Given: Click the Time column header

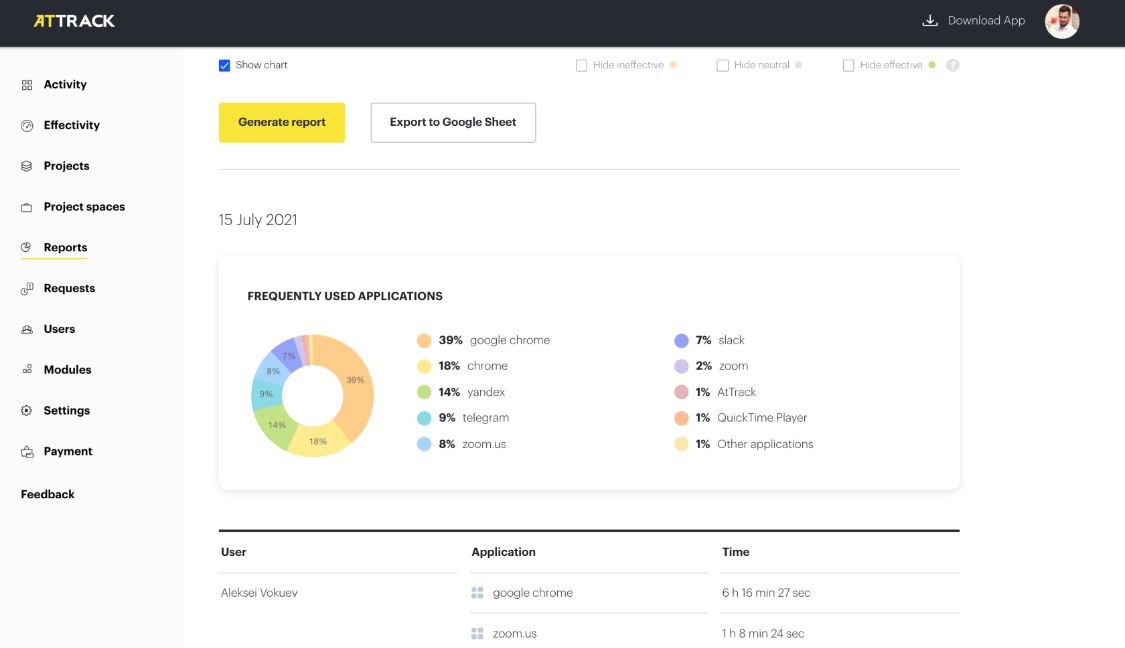Looking at the screenshot, I should (735, 553).
